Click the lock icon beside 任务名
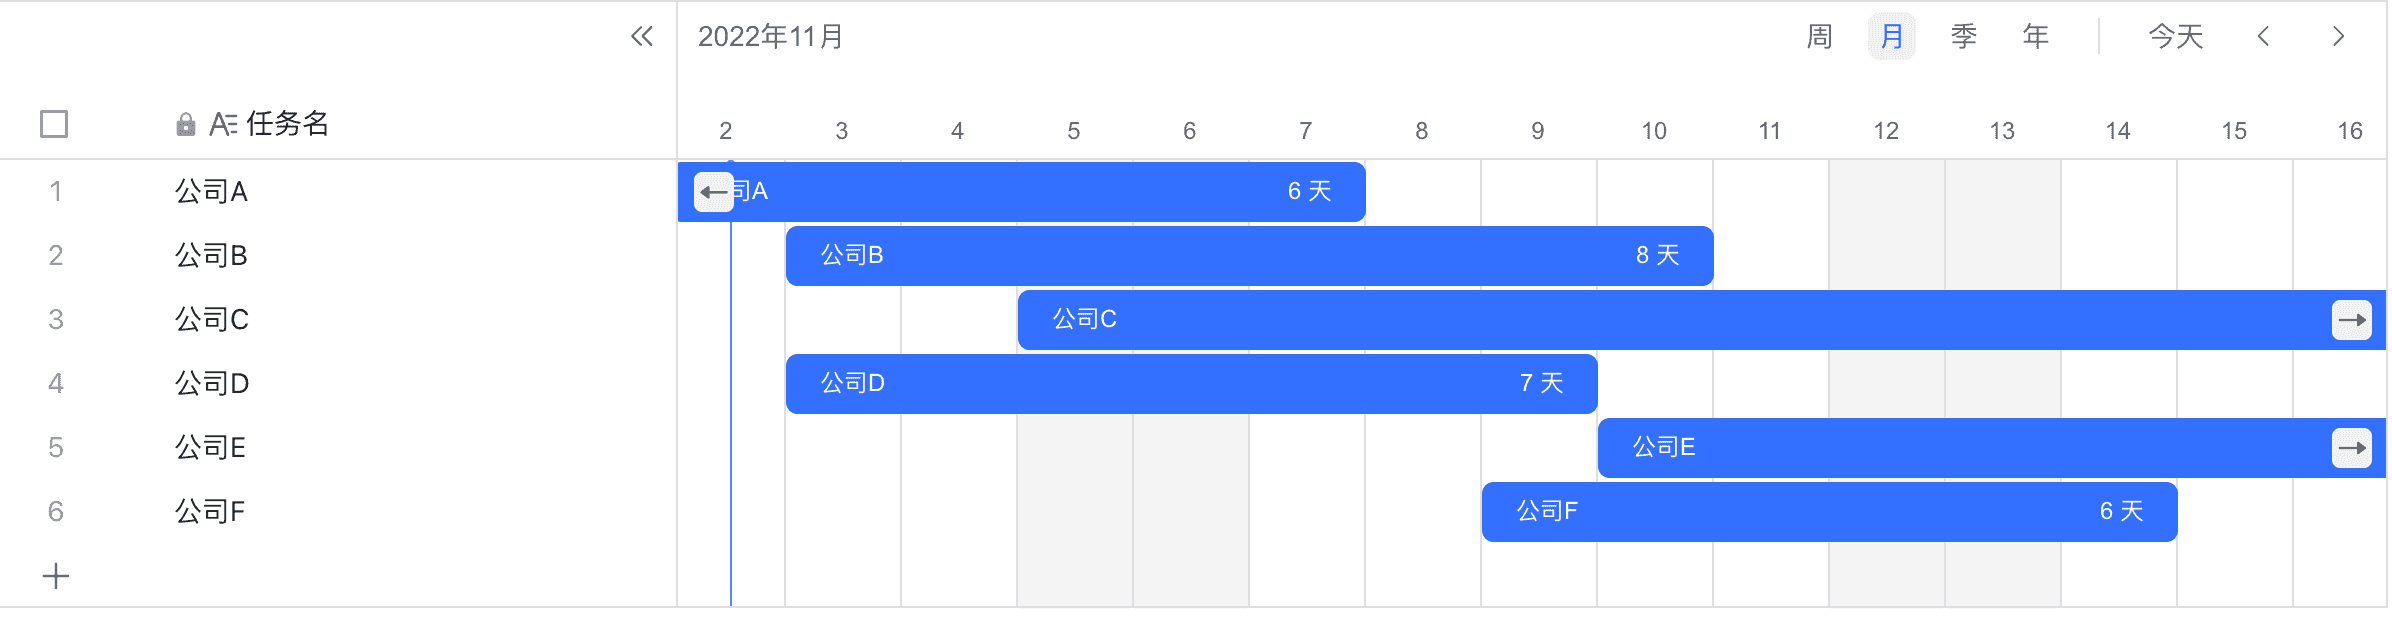Viewport: 2392px width, 620px height. click(x=185, y=124)
